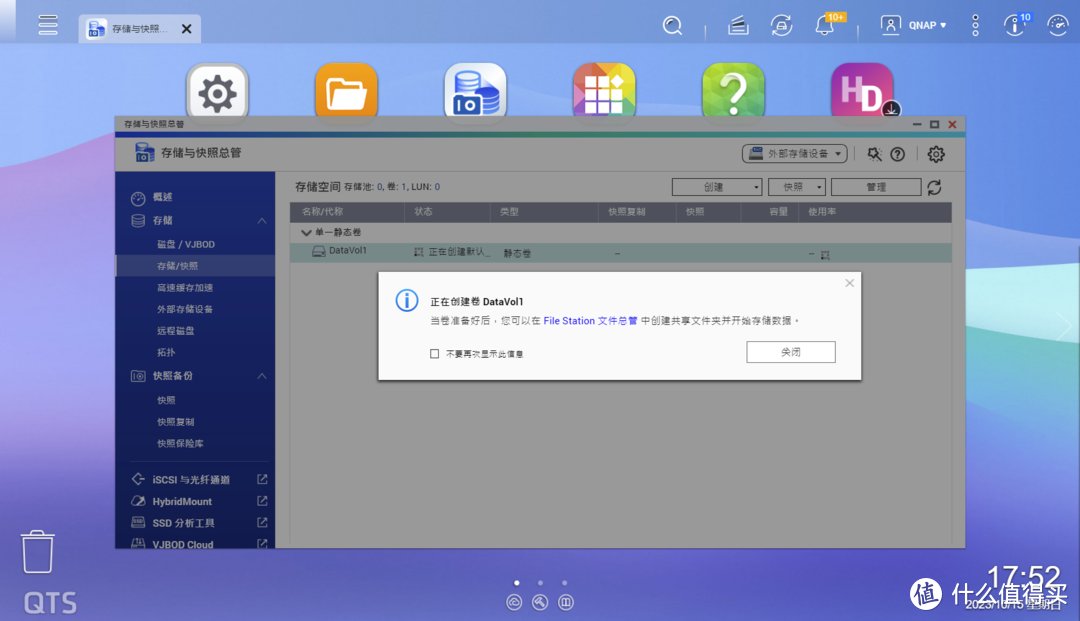The image size is (1080, 621).
Task: Open the 快照 dropdown button in the toolbar
Action: tap(797, 187)
